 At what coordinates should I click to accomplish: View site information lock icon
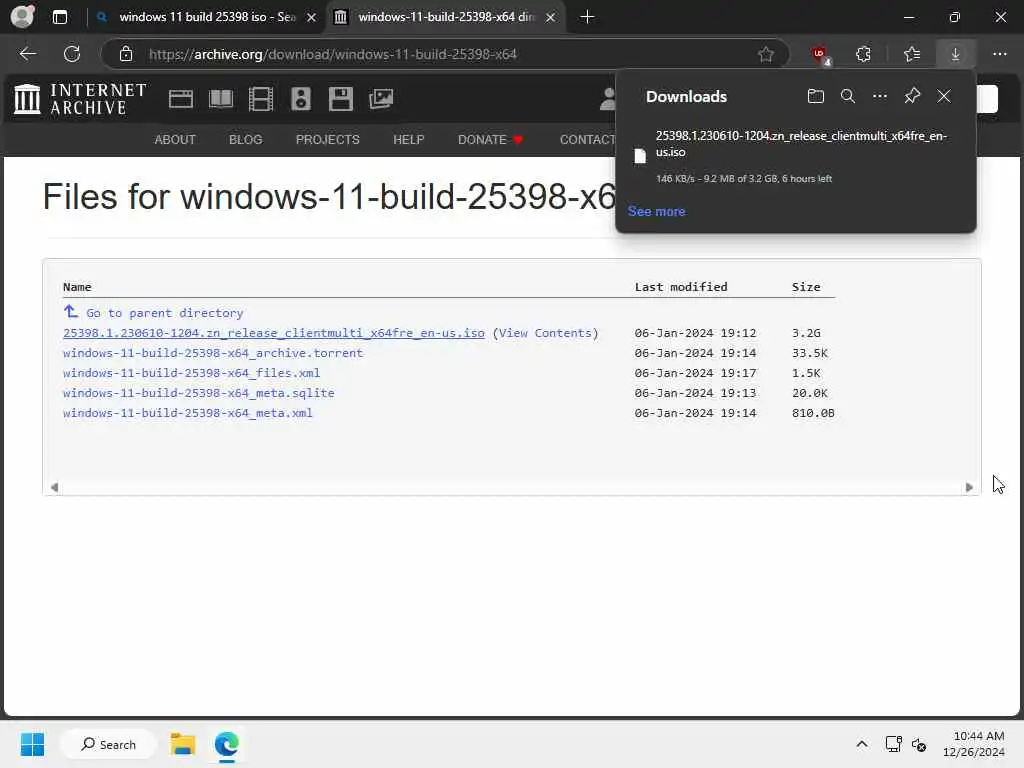[x=126, y=54]
